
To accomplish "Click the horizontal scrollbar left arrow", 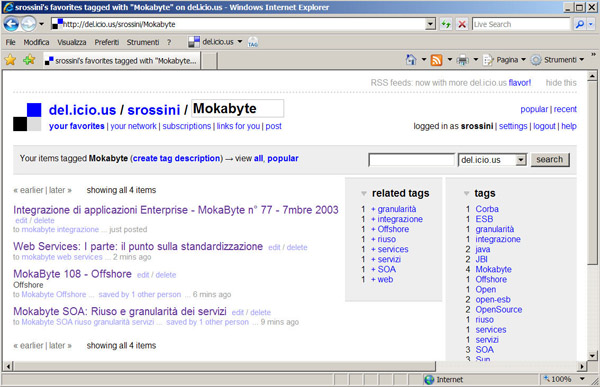I will point(8,366).
